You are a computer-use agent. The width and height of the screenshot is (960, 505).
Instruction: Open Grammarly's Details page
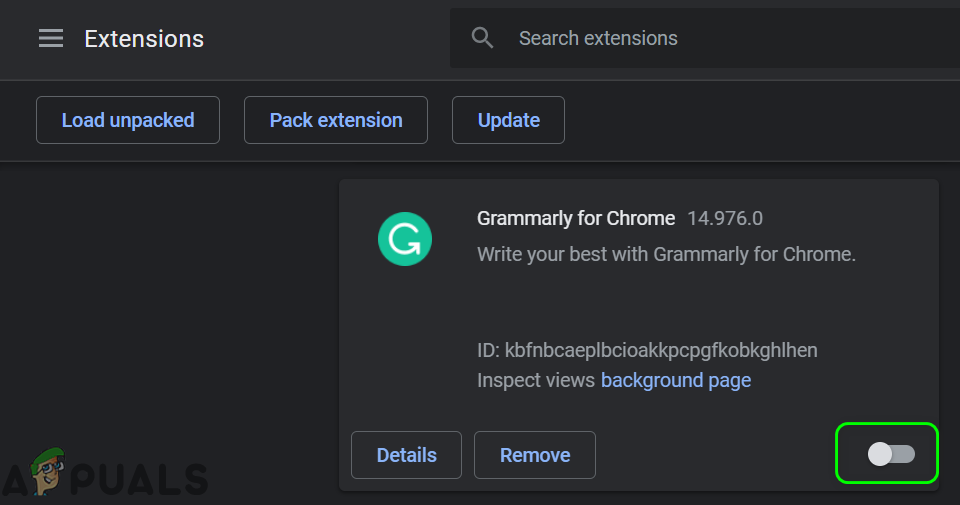(x=406, y=455)
